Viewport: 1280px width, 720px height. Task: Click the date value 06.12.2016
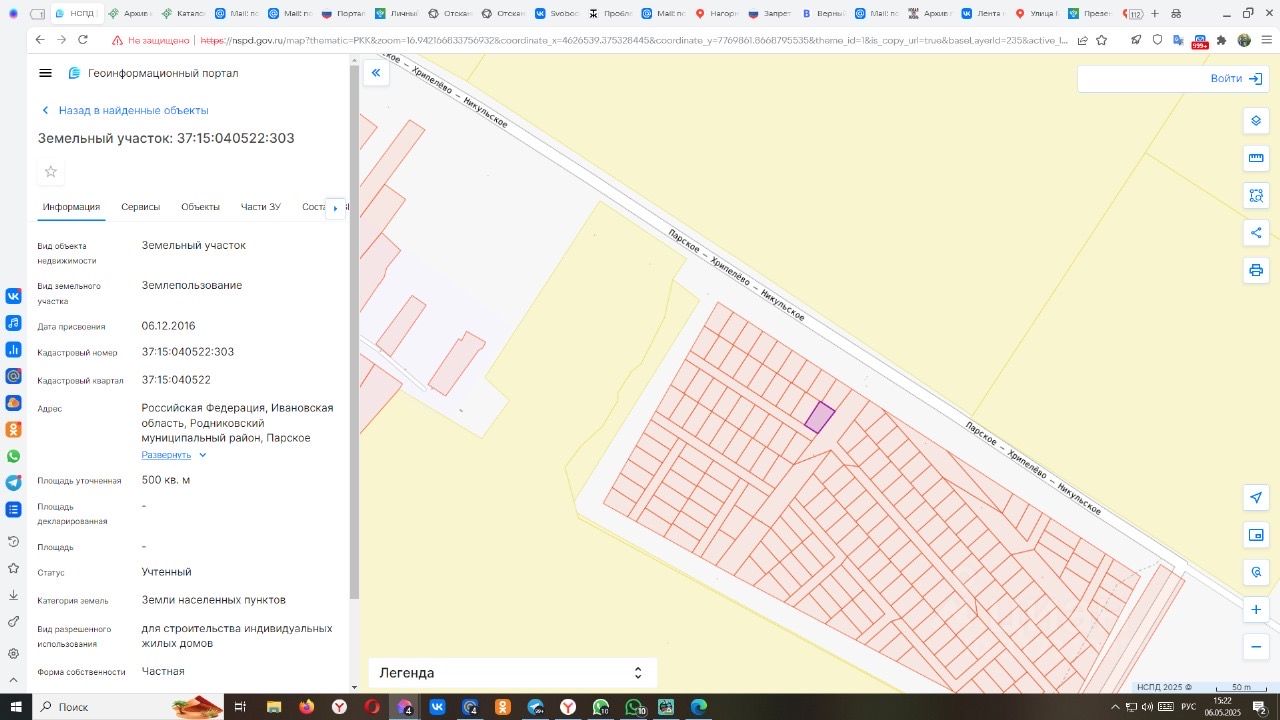(x=168, y=326)
